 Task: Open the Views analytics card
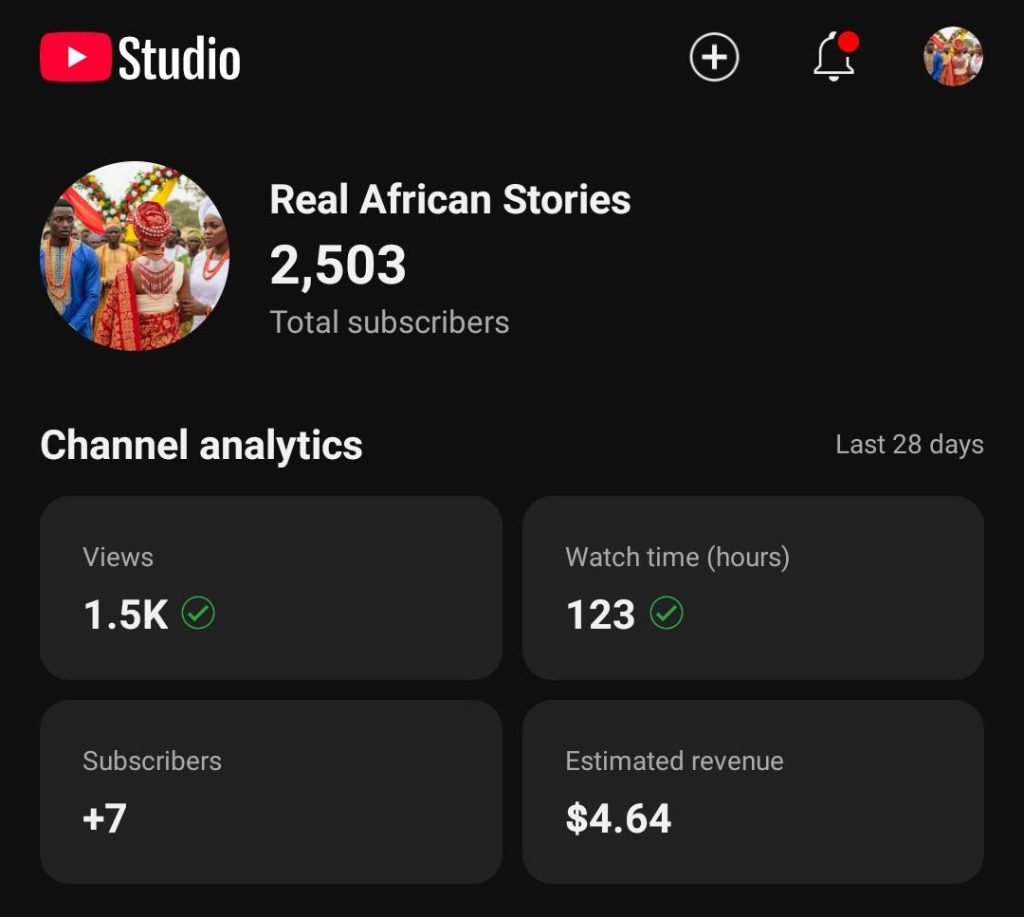coord(270,587)
